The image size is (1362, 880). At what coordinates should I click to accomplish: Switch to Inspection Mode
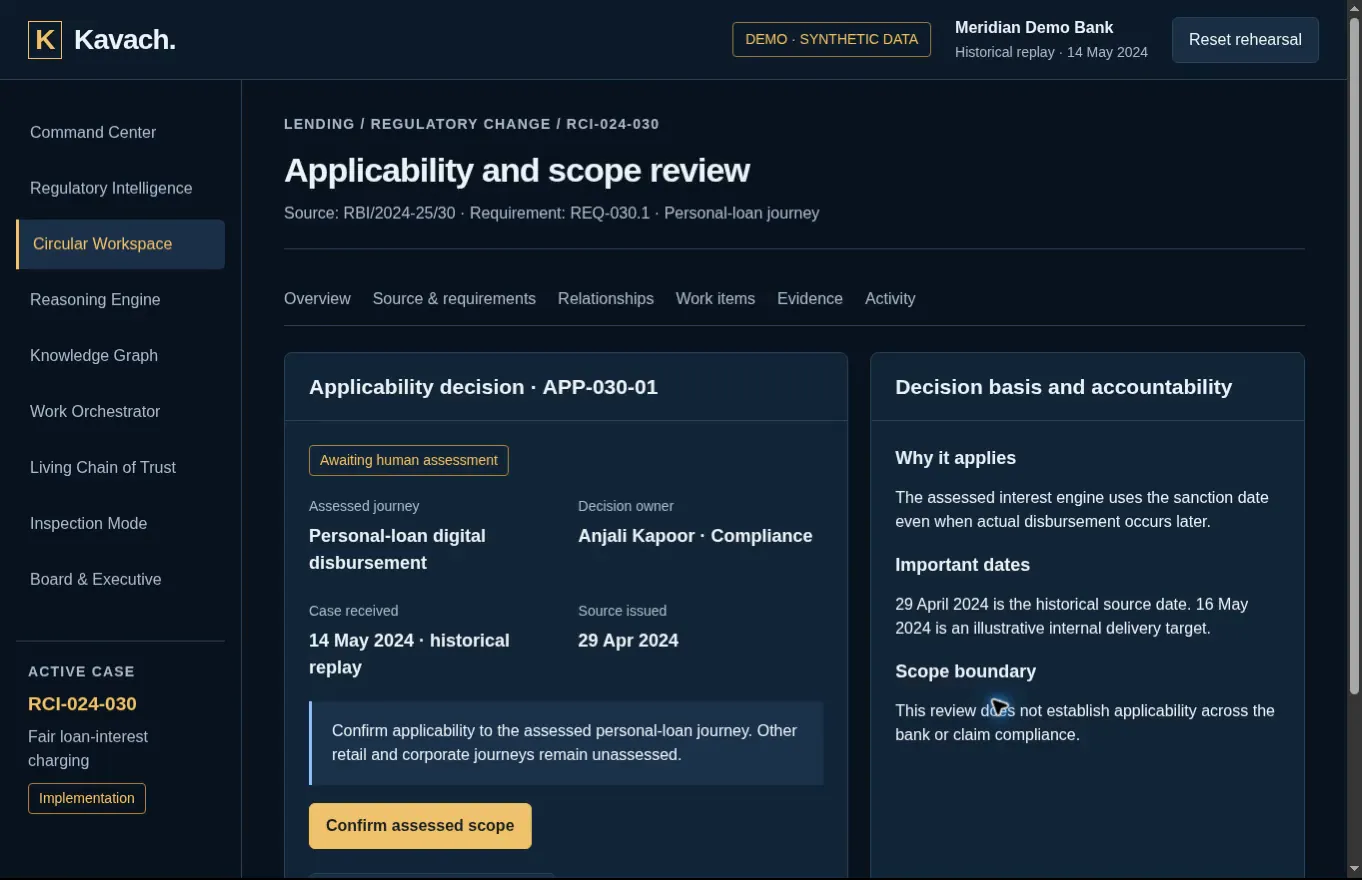88,524
